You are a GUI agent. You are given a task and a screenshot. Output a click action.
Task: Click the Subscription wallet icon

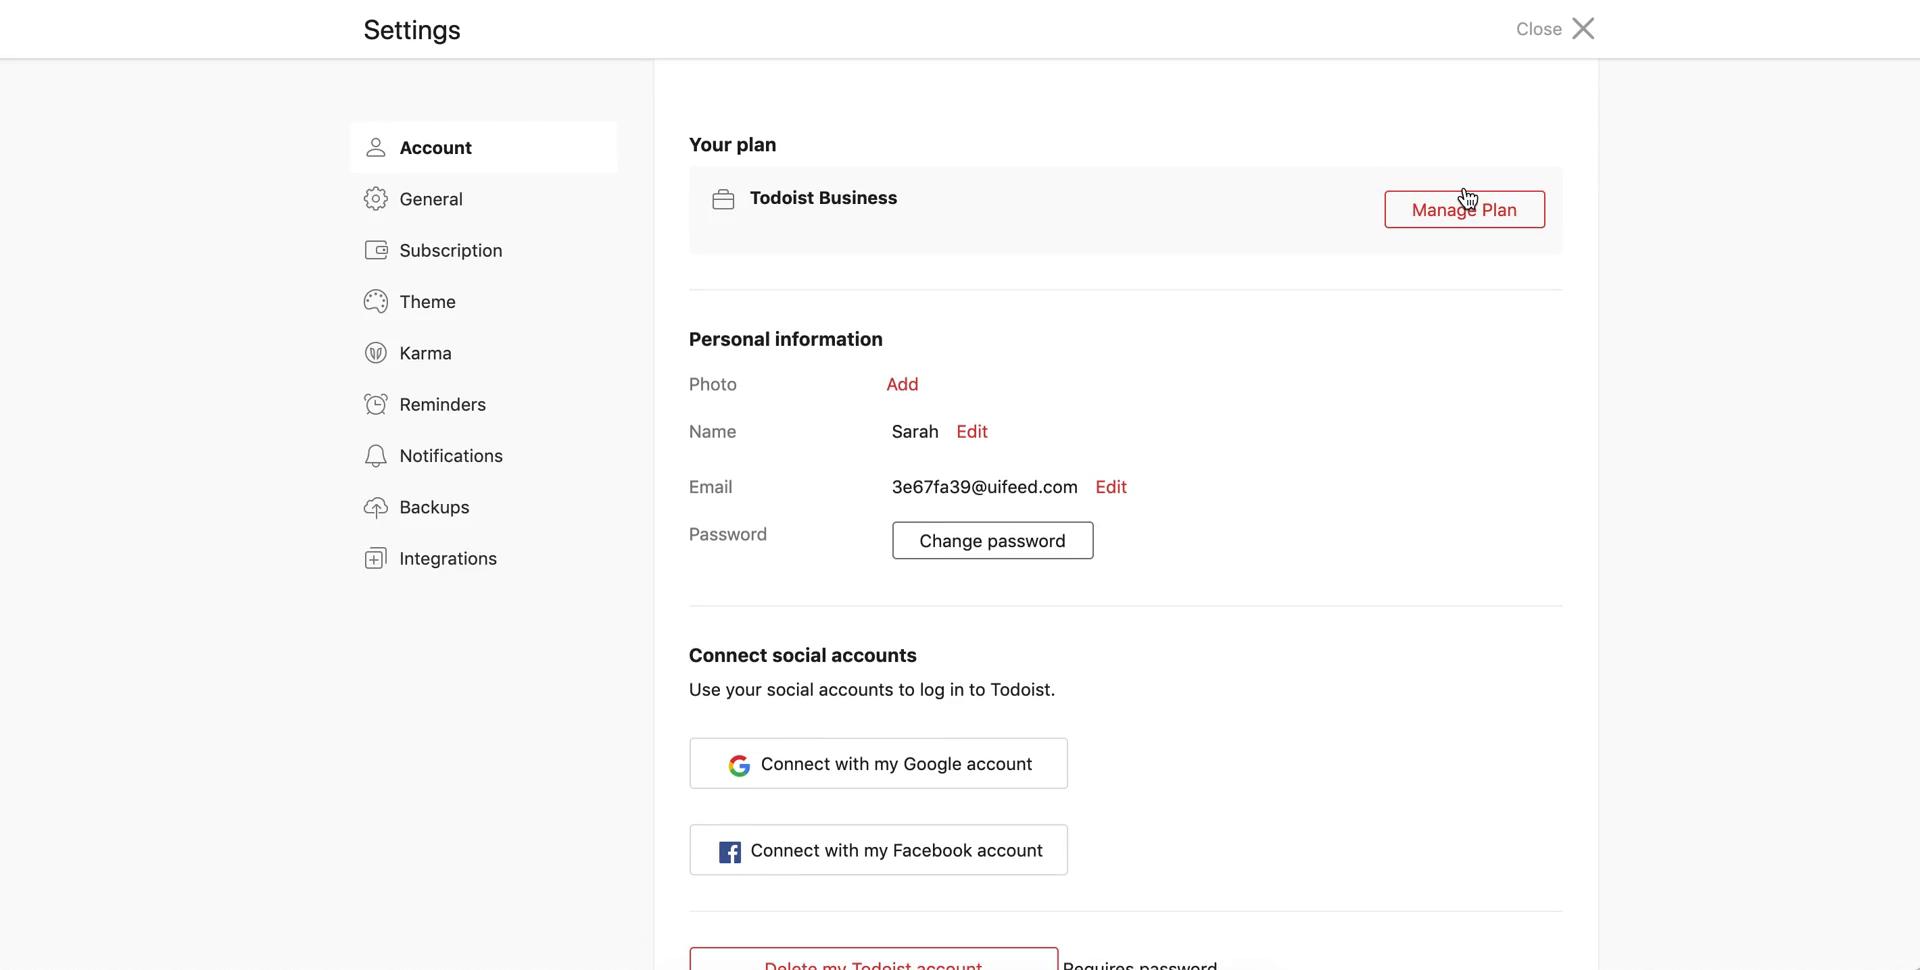(376, 250)
